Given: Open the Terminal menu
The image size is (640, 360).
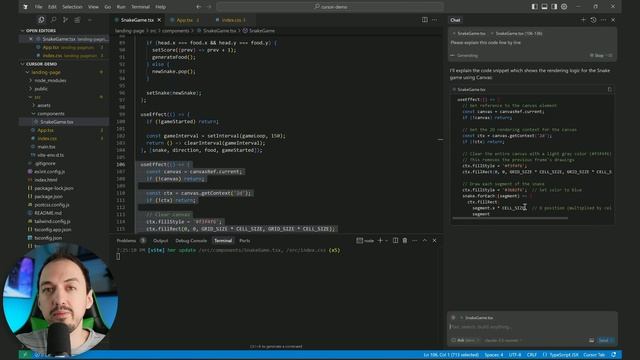Looking at the screenshot, I should [x=140, y=7].
